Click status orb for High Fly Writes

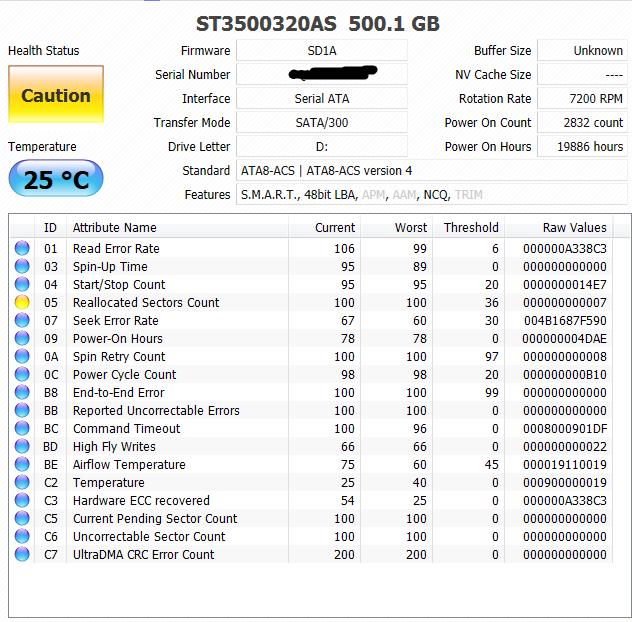[x=22, y=446]
